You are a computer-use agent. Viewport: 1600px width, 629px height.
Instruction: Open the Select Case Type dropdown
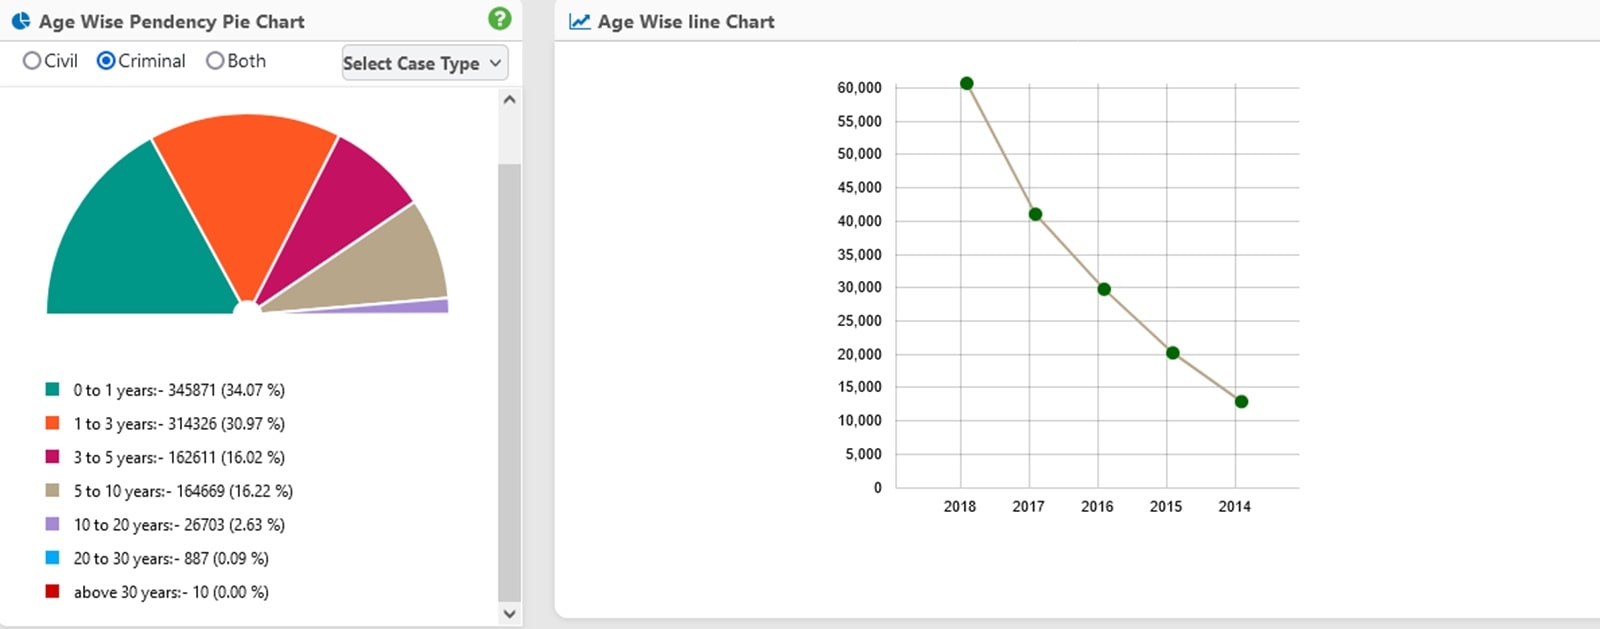424,63
